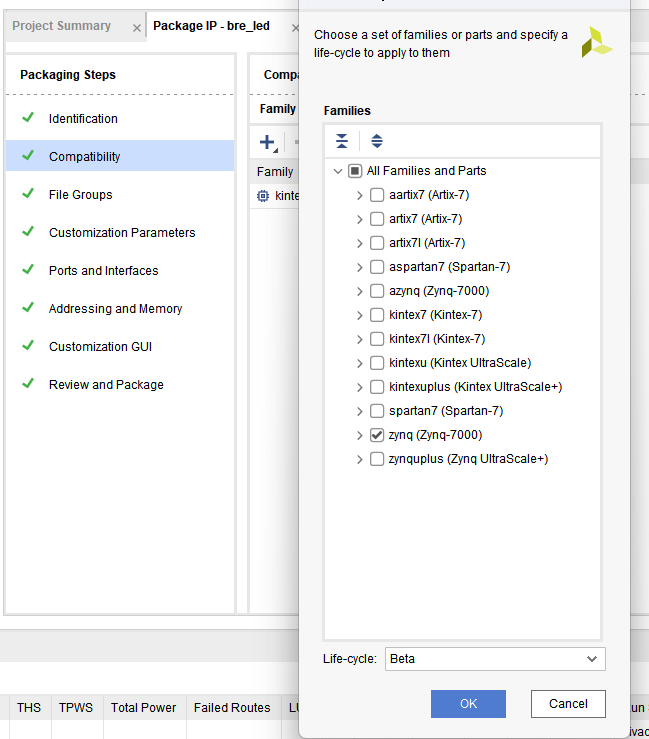Check the kintex7 (Kintex-7) checkbox
Image resolution: width=649 pixels, height=739 pixels.
377,315
